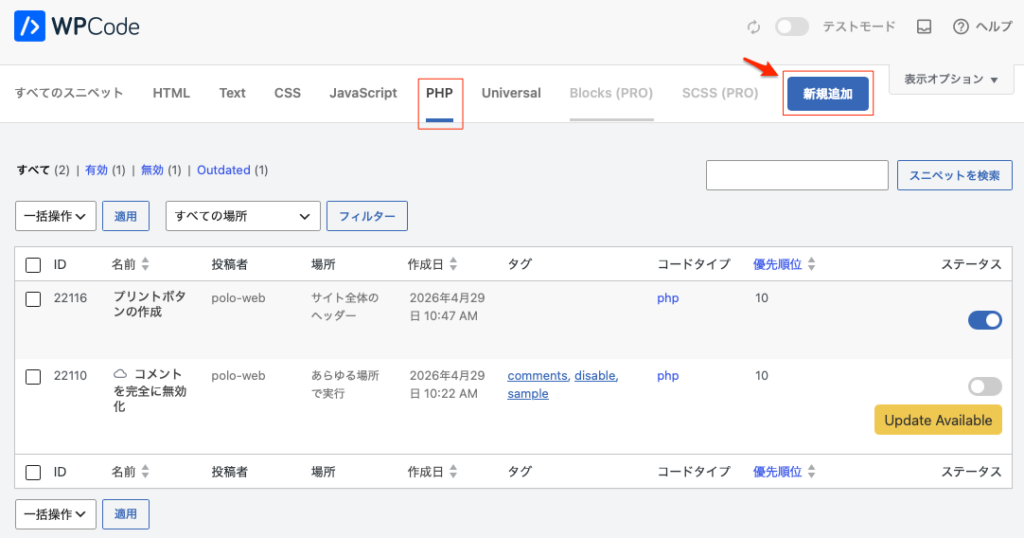
Task: Switch to the CSS tab
Action: tap(287, 93)
